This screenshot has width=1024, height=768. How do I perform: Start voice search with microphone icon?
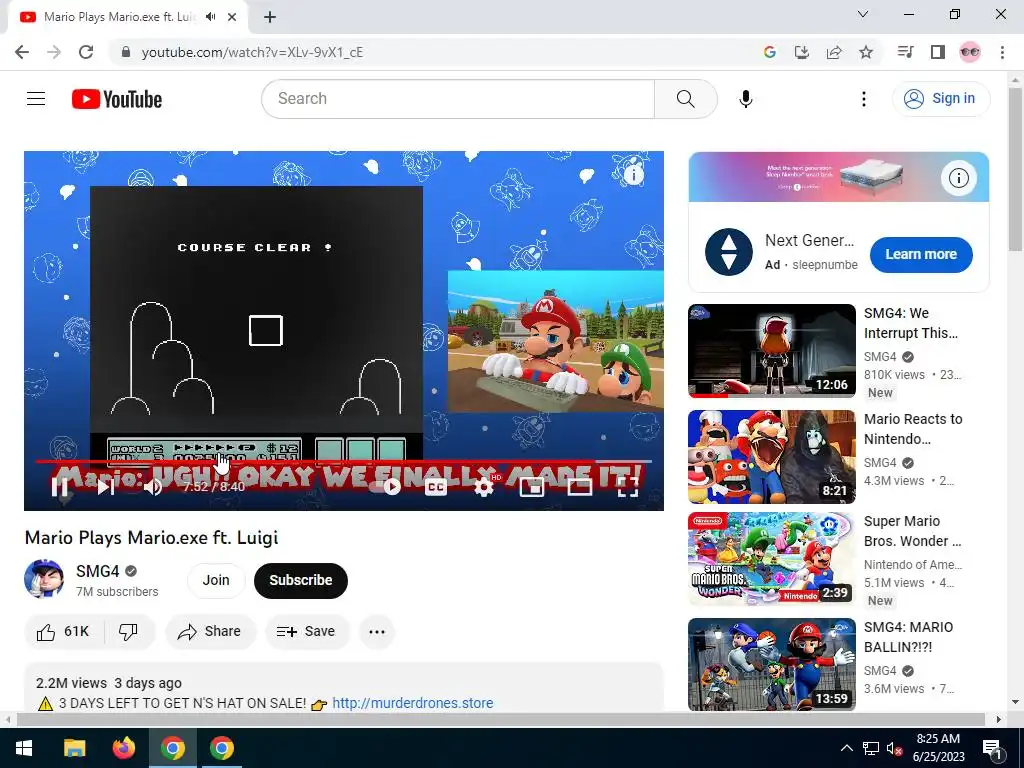745,99
